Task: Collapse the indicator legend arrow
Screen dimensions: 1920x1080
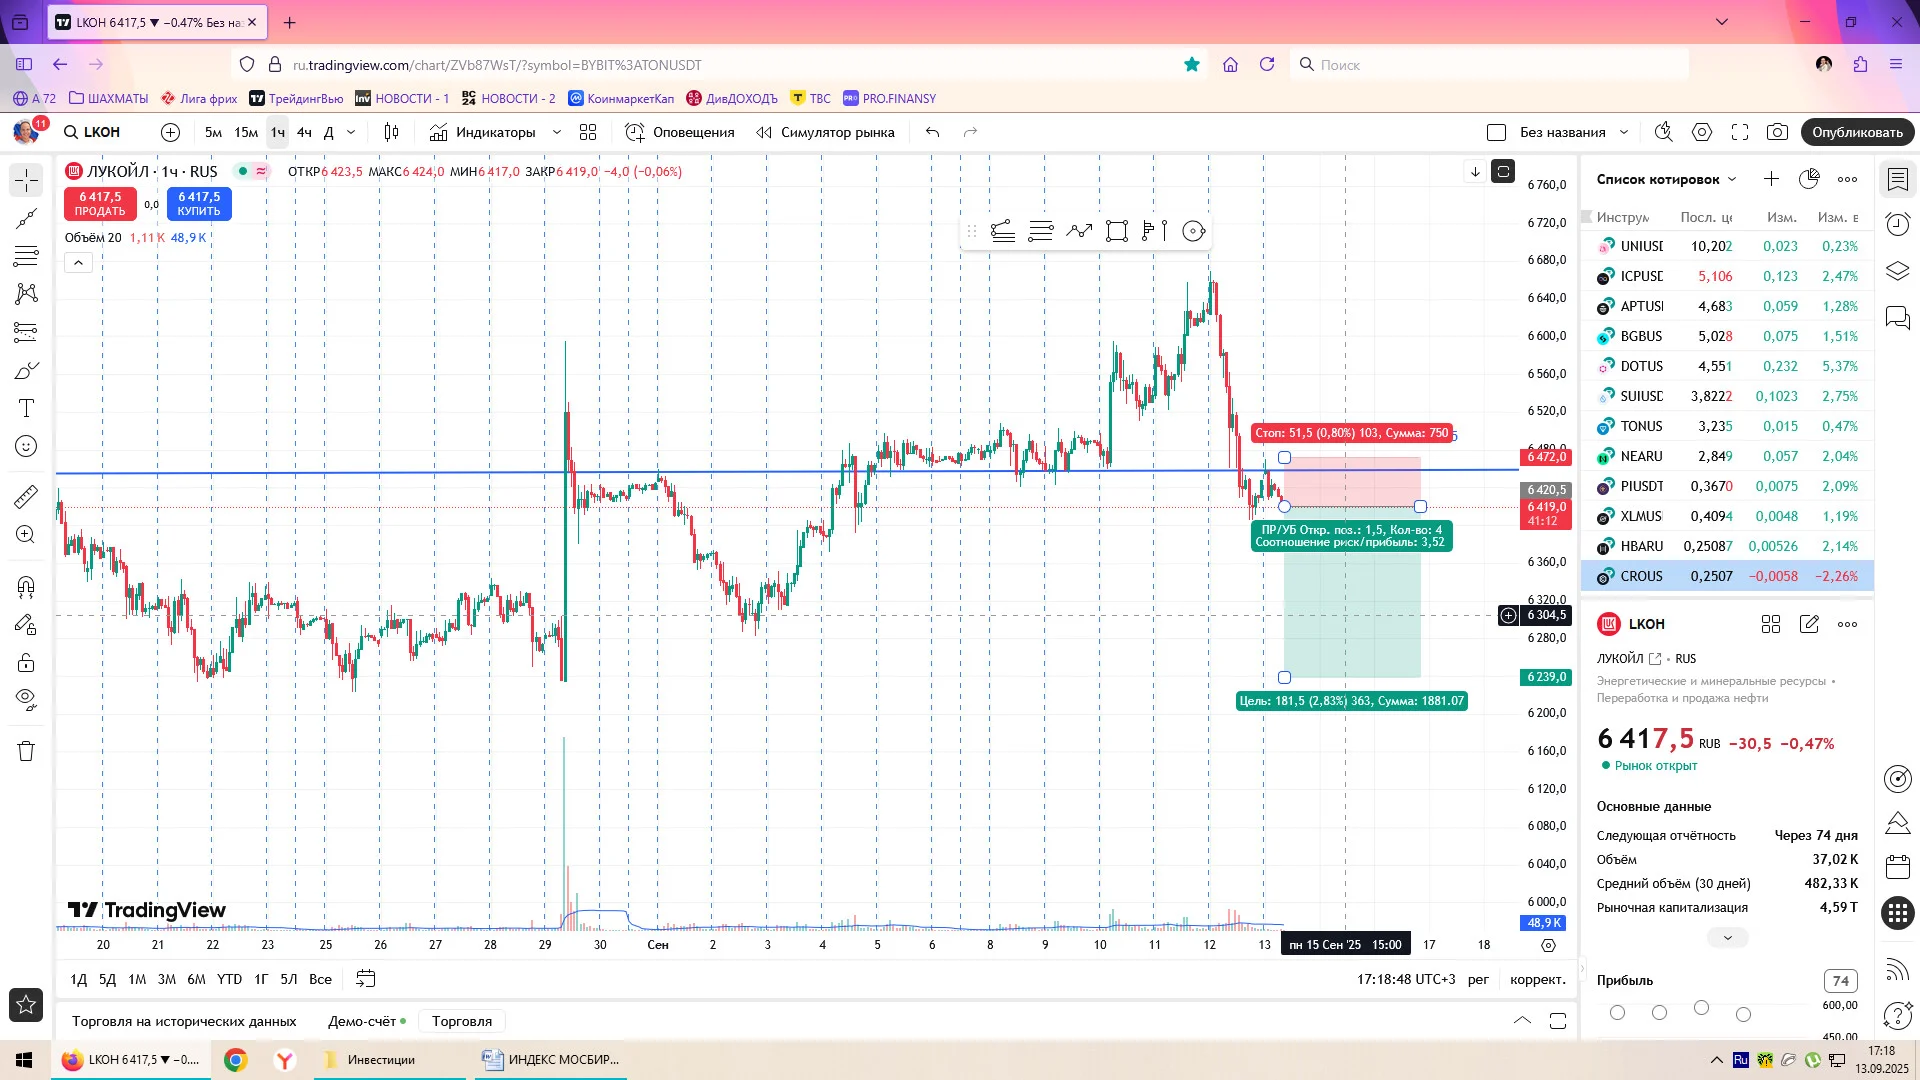Action: (x=78, y=263)
